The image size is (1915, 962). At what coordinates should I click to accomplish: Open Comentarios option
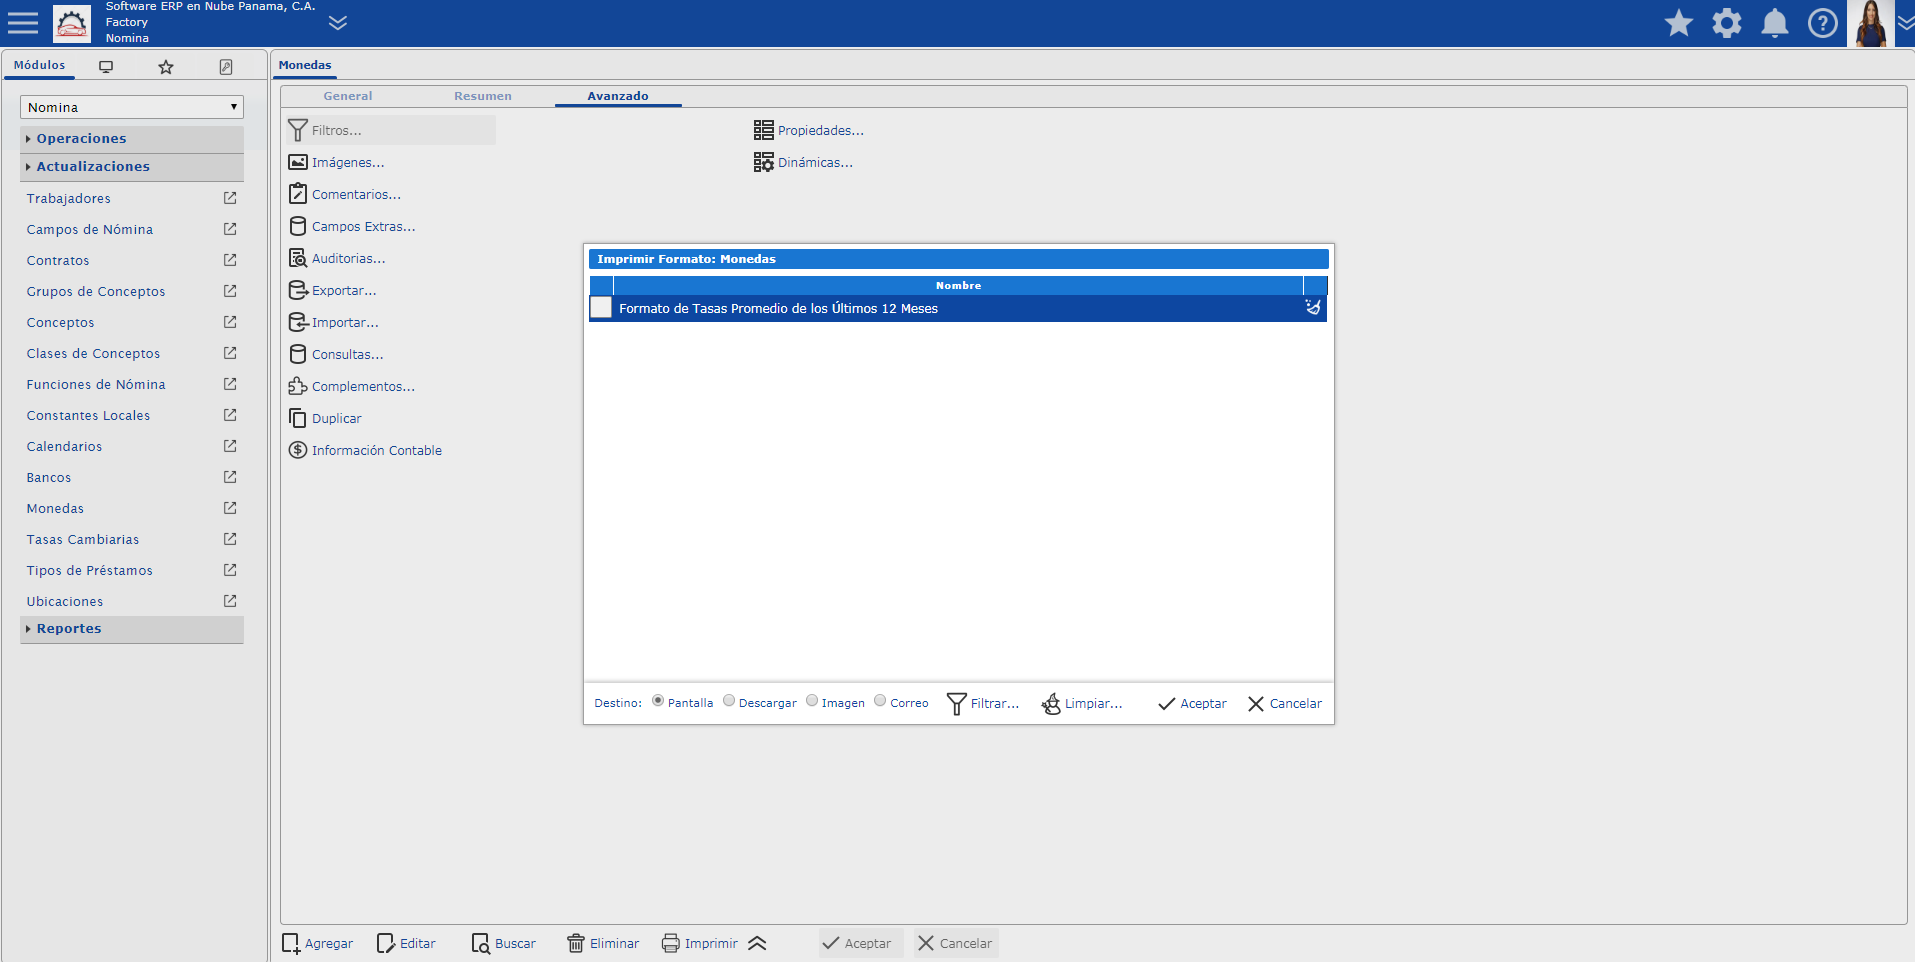coord(344,195)
